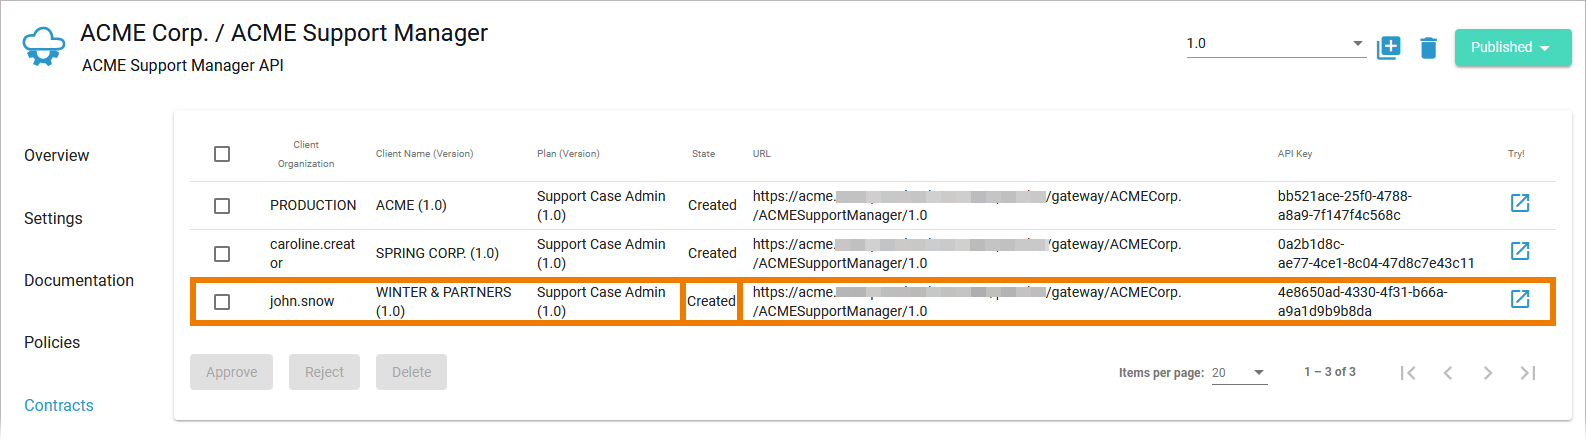Viewport: 1586px width, 442px height.
Task: Click the ACME cloud logo
Action: click(x=43, y=47)
